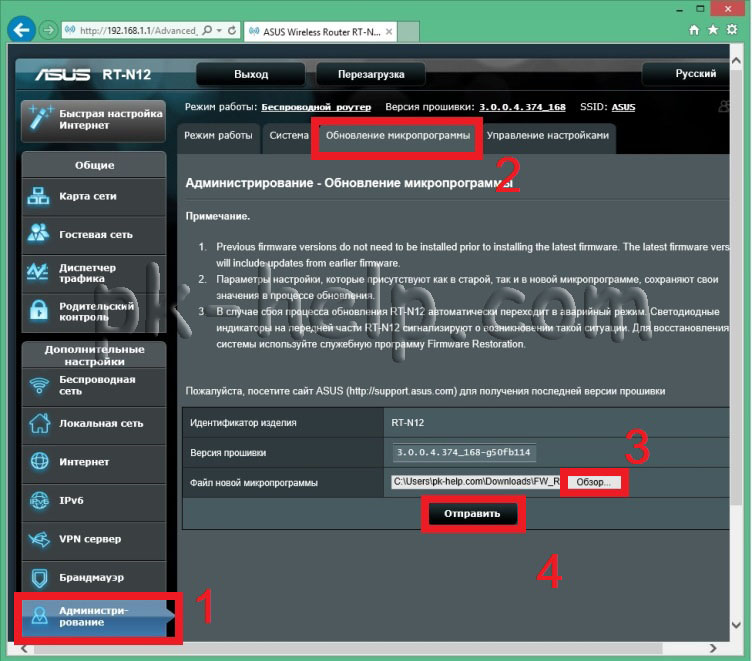Open Диспетчер трафика menu label
Viewport: 752px width, 661px height.
[87, 273]
